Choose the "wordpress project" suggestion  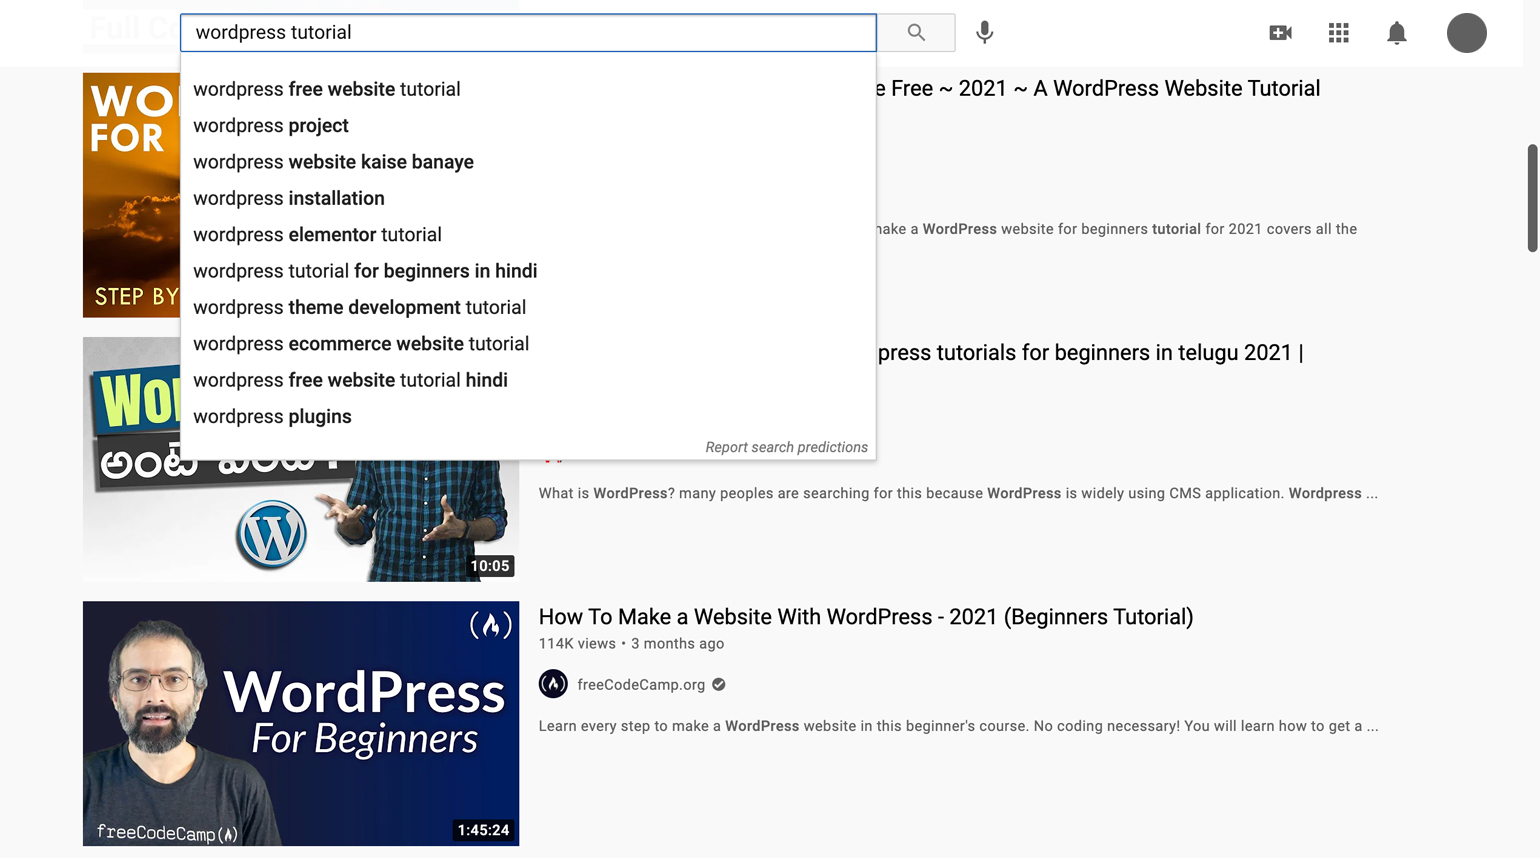(271, 126)
